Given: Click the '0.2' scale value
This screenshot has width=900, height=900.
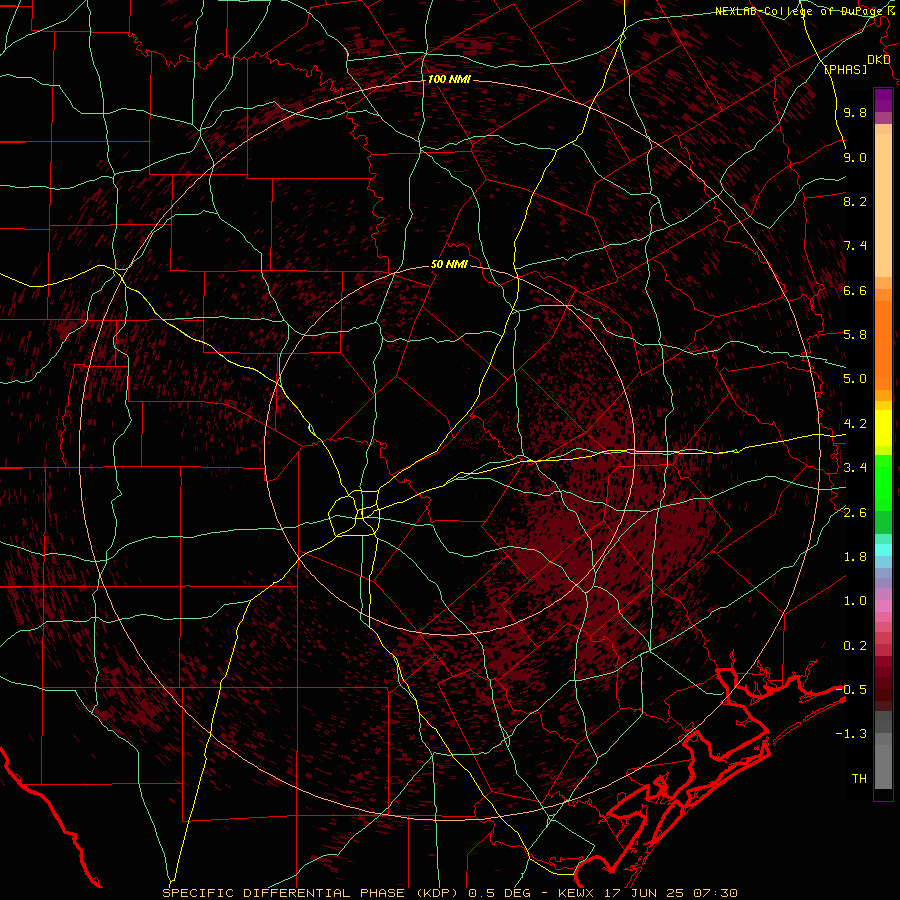Looking at the screenshot, I should (855, 646).
